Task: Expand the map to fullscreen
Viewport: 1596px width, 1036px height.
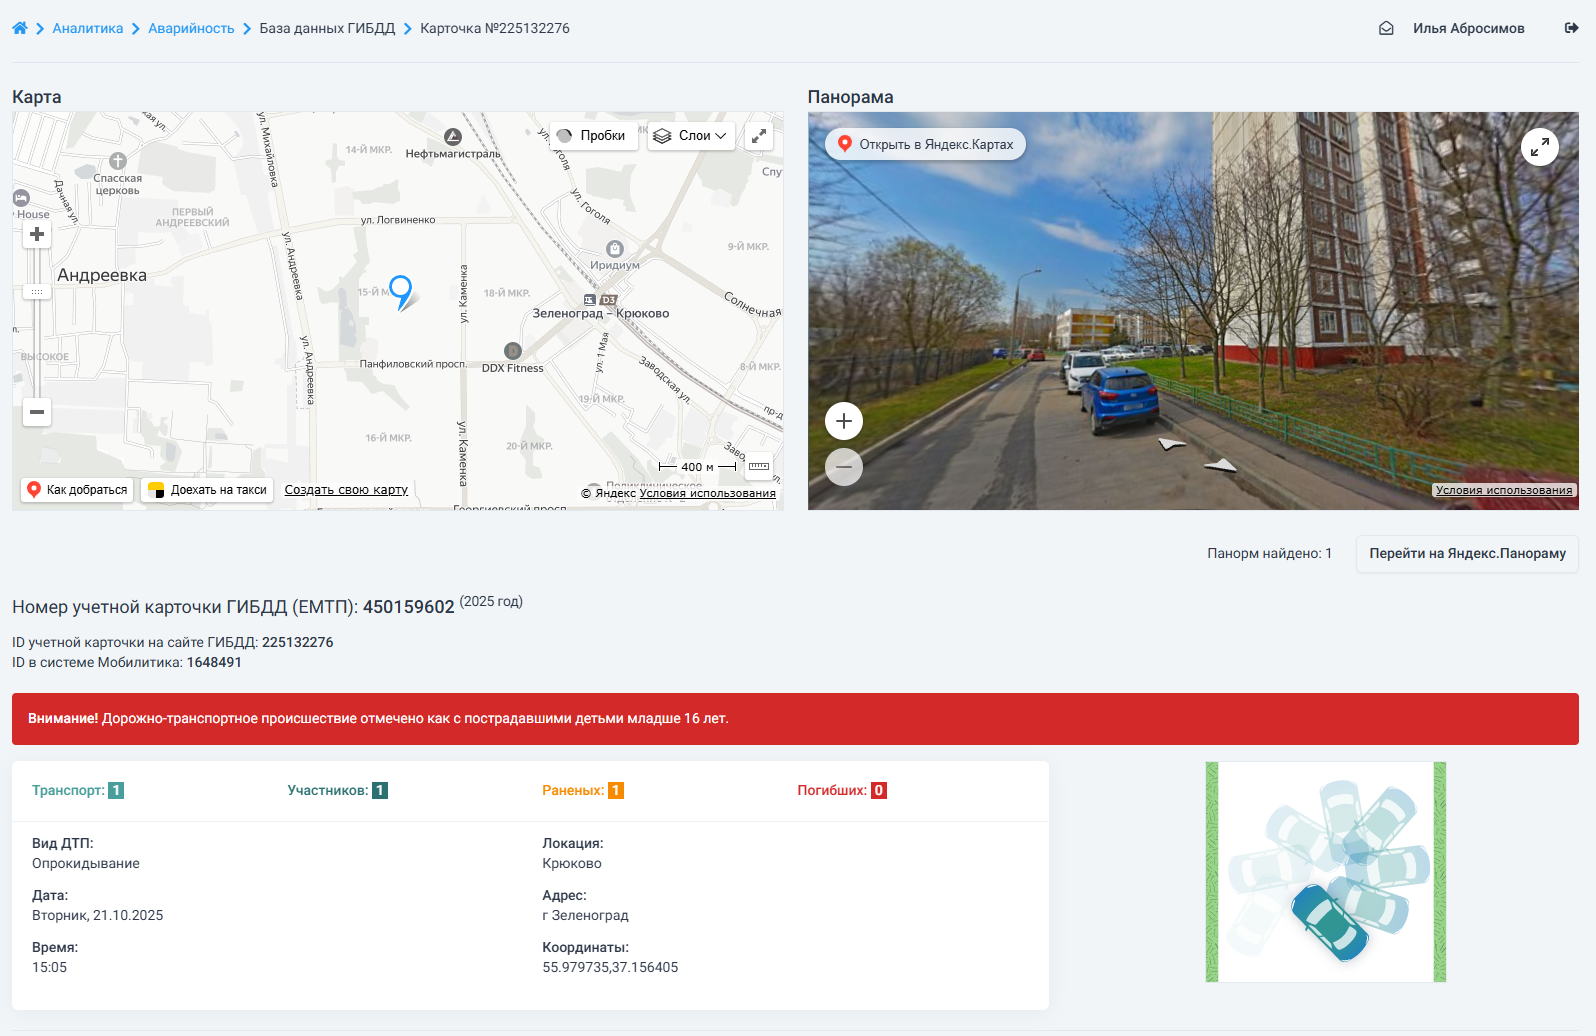Action: [760, 136]
